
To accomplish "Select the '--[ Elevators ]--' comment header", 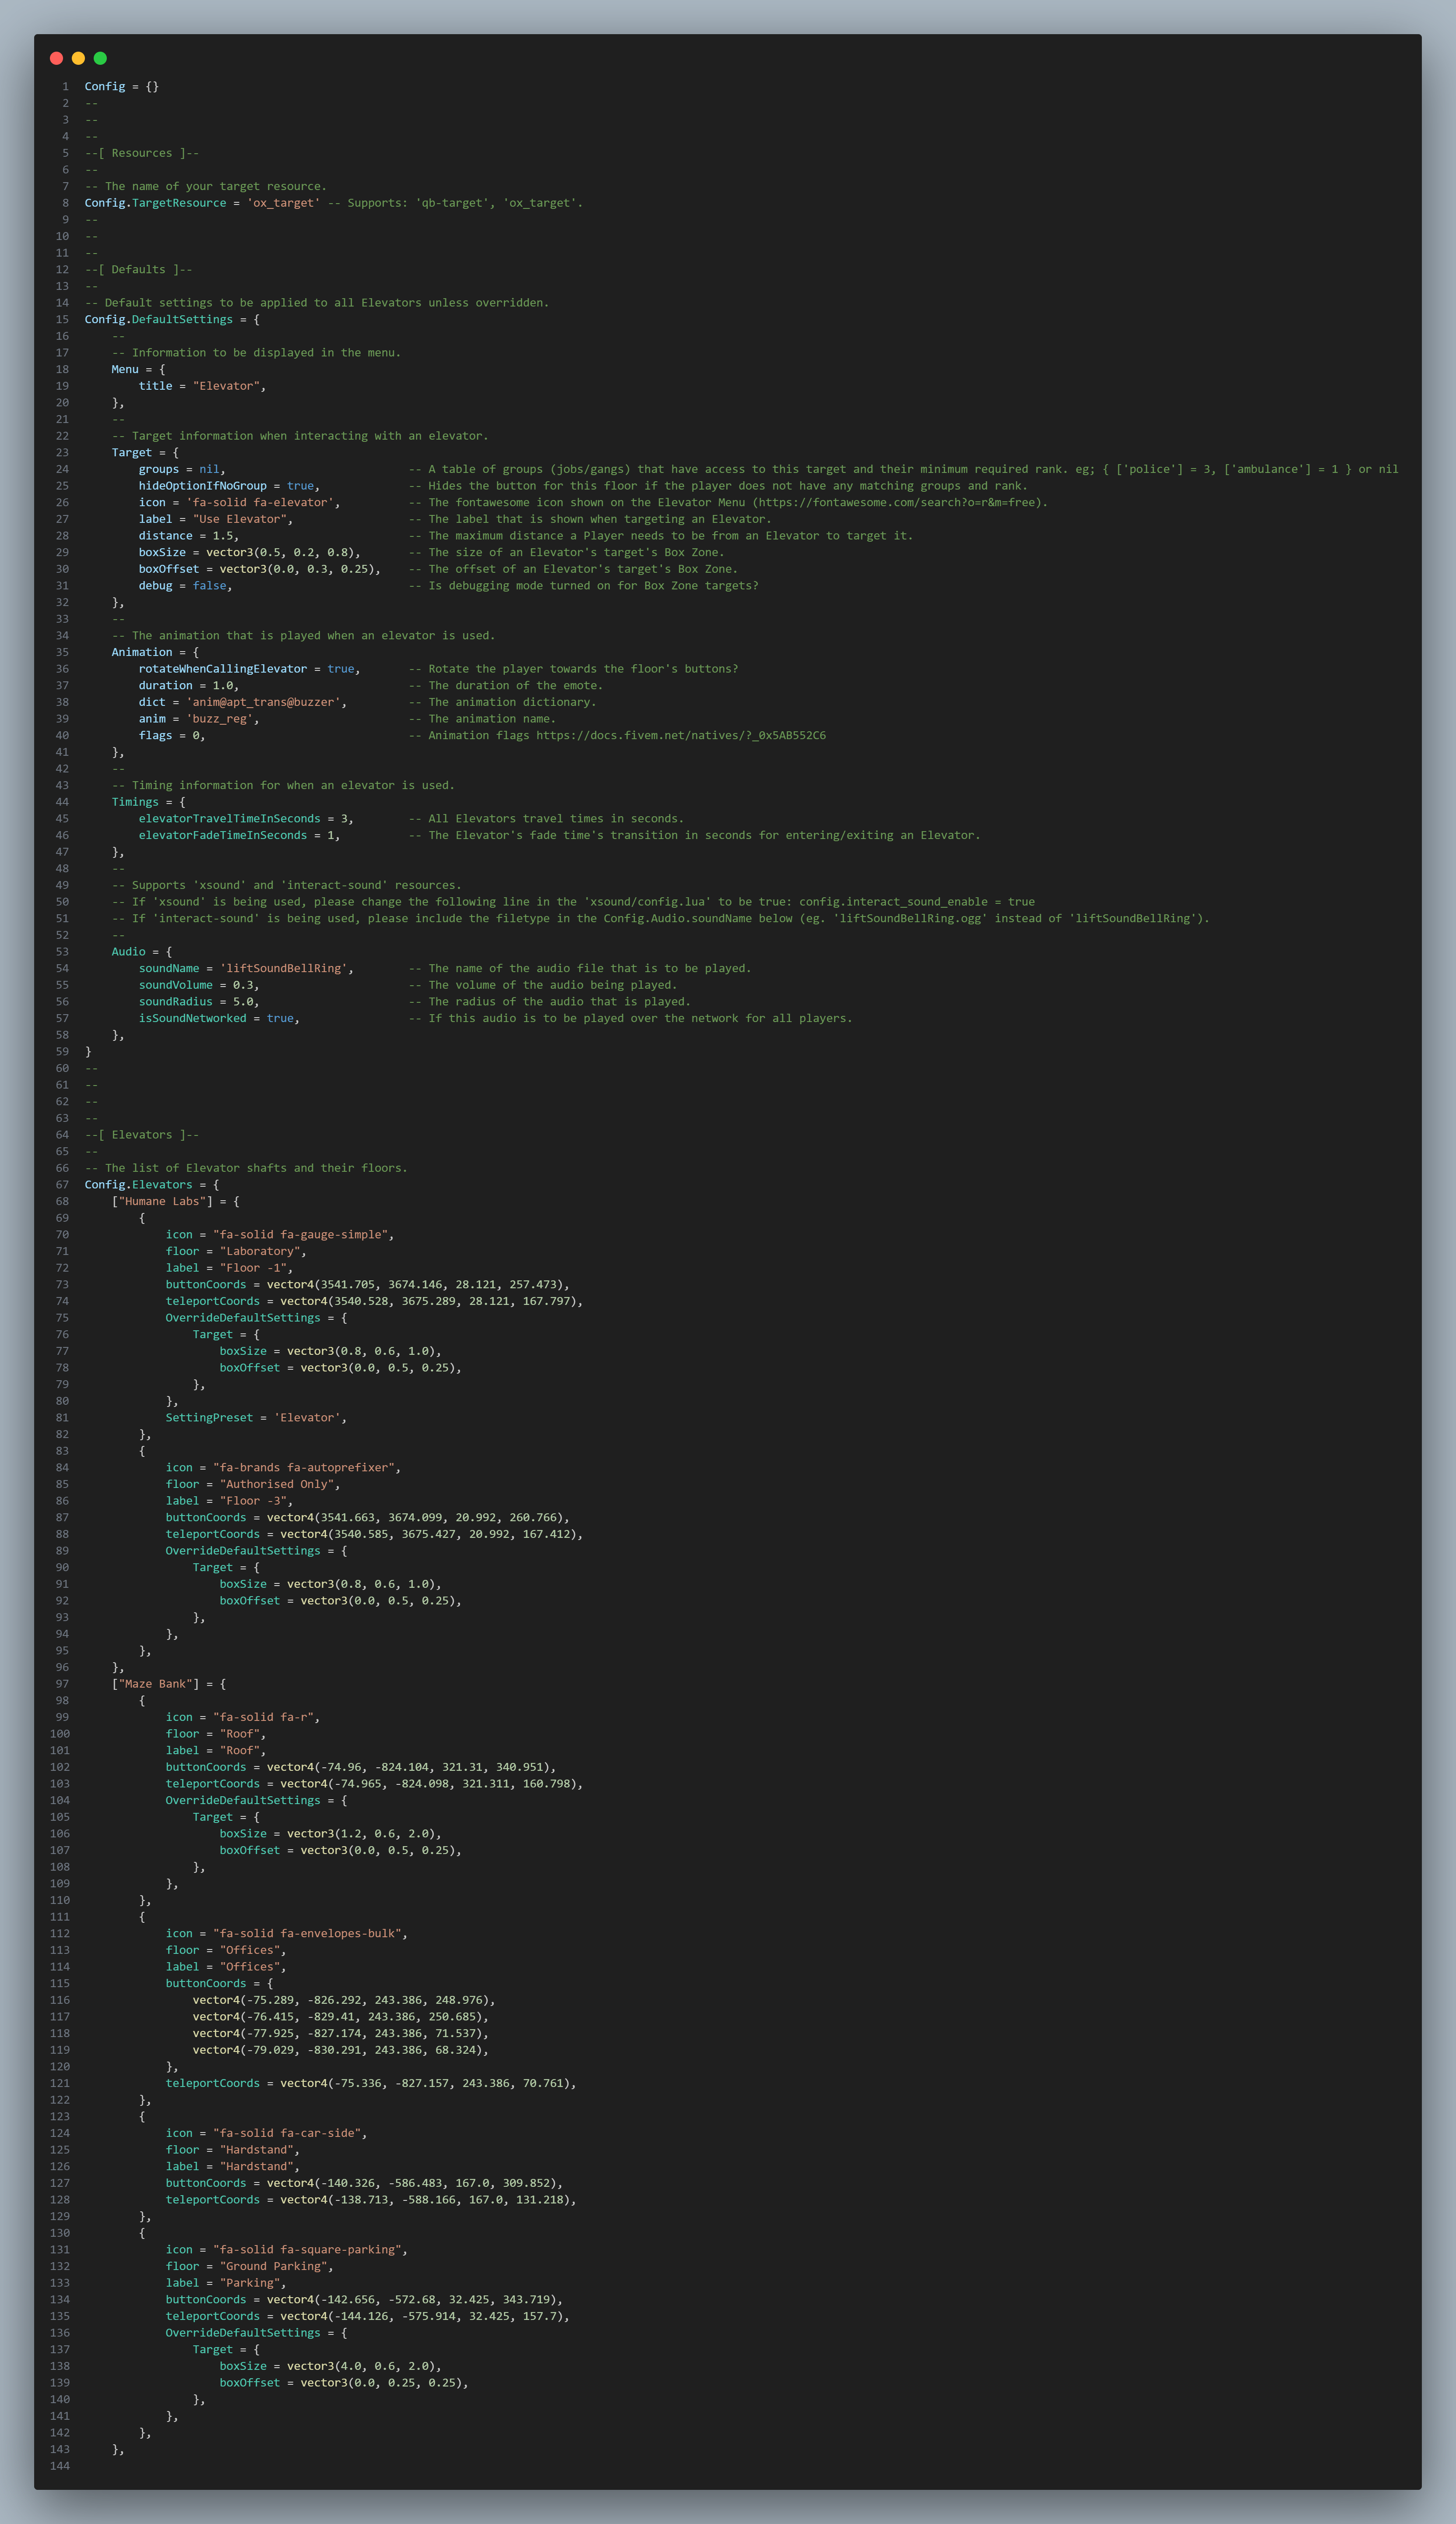I will tap(142, 1135).
